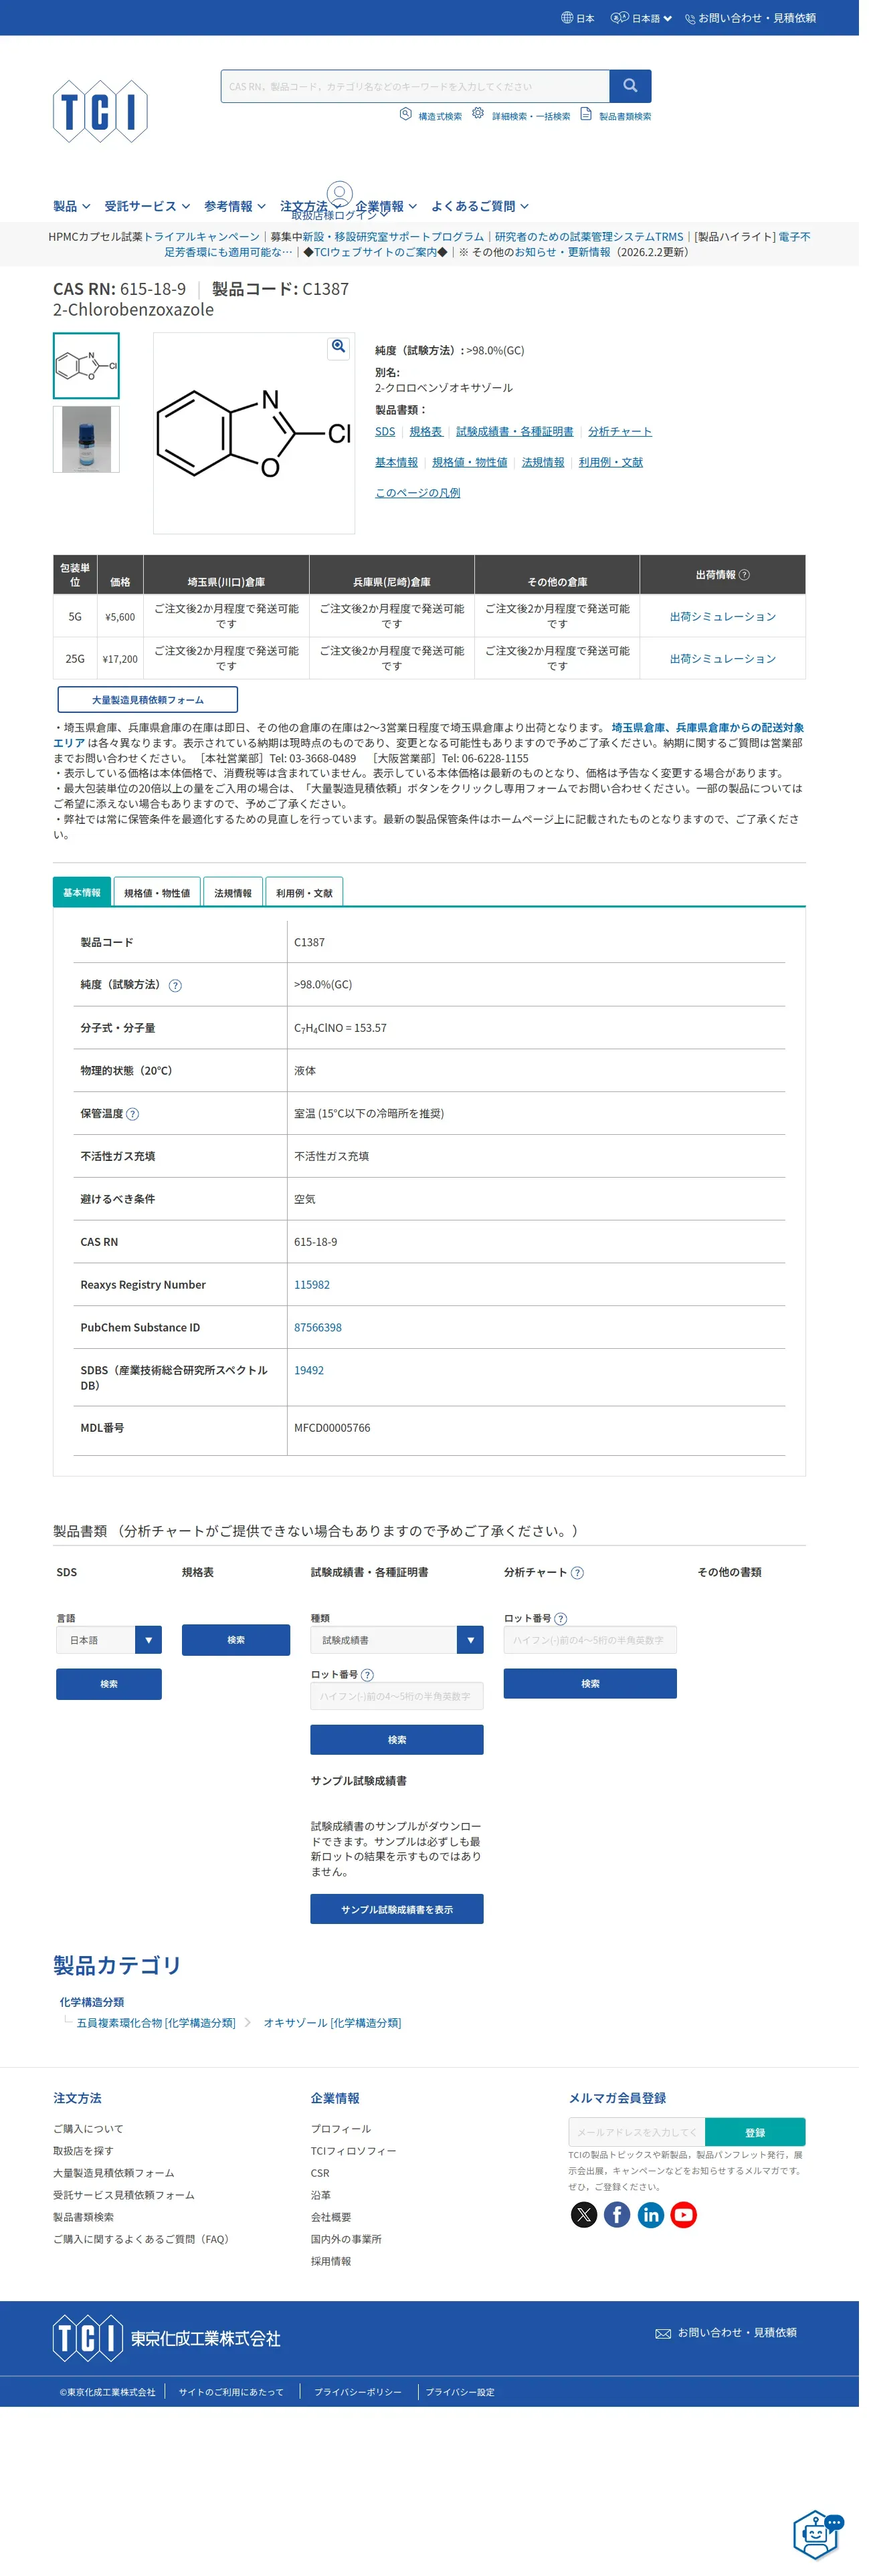The width and height of the screenshot is (869, 2576).
Task: Zoom the structure image with magnifier icon
Action: (338, 347)
